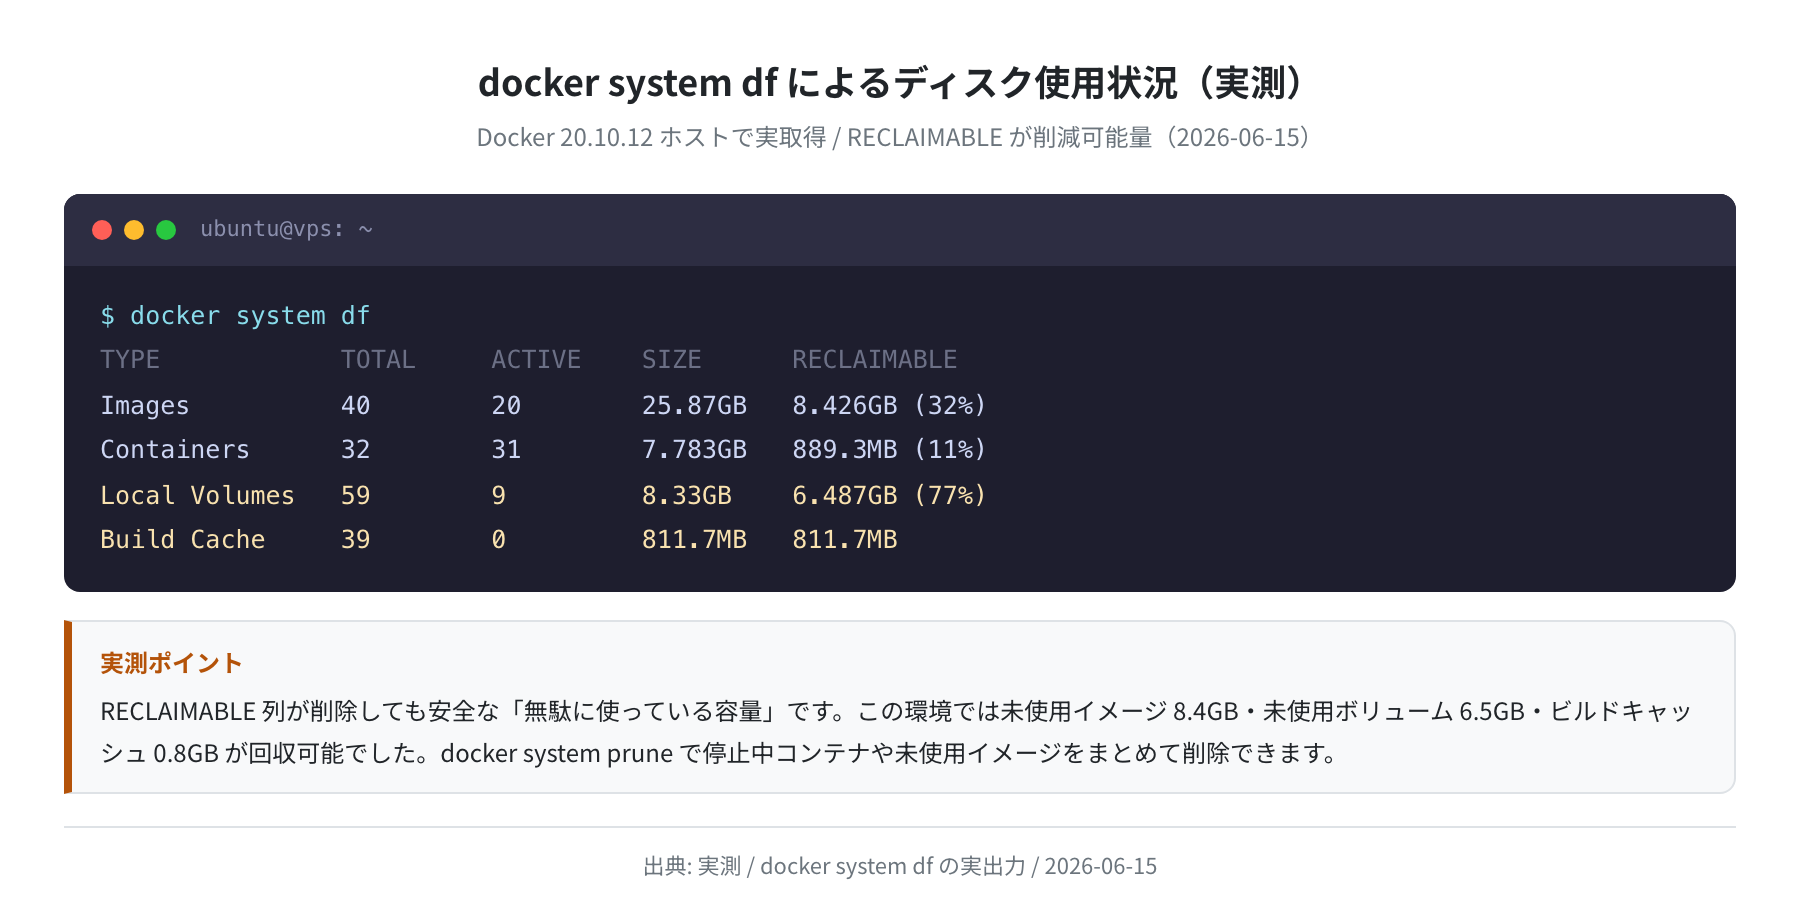Click Containers size 7.783GB
The height and width of the screenshot is (922, 1800).
pos(695,450)
